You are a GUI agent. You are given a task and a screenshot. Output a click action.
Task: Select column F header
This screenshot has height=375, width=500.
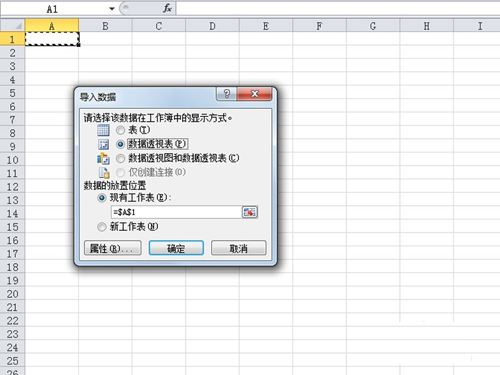[319, 26]
